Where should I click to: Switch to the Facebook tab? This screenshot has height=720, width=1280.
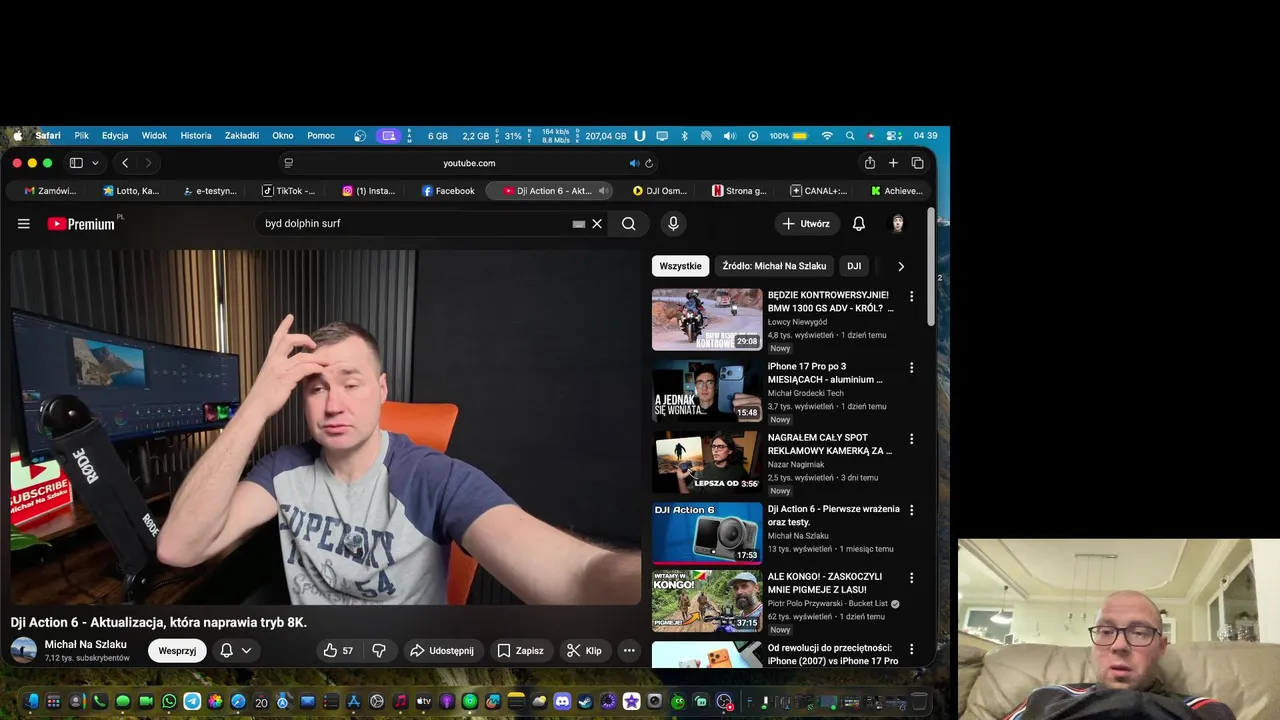tap(448, 191)
